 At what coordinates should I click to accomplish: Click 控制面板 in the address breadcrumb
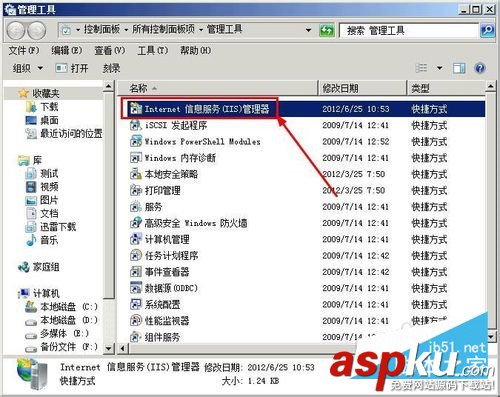[102, 29]
